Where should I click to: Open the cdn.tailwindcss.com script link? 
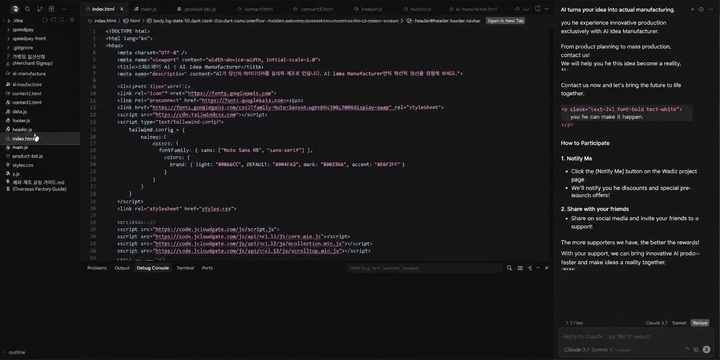[195, 115]
